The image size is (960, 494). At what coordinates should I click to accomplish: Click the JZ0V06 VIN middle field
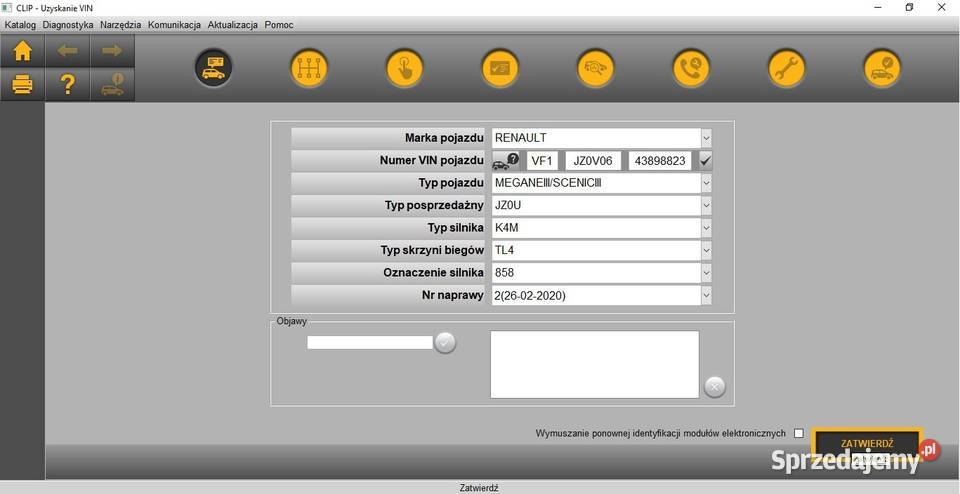click(593, 161)
